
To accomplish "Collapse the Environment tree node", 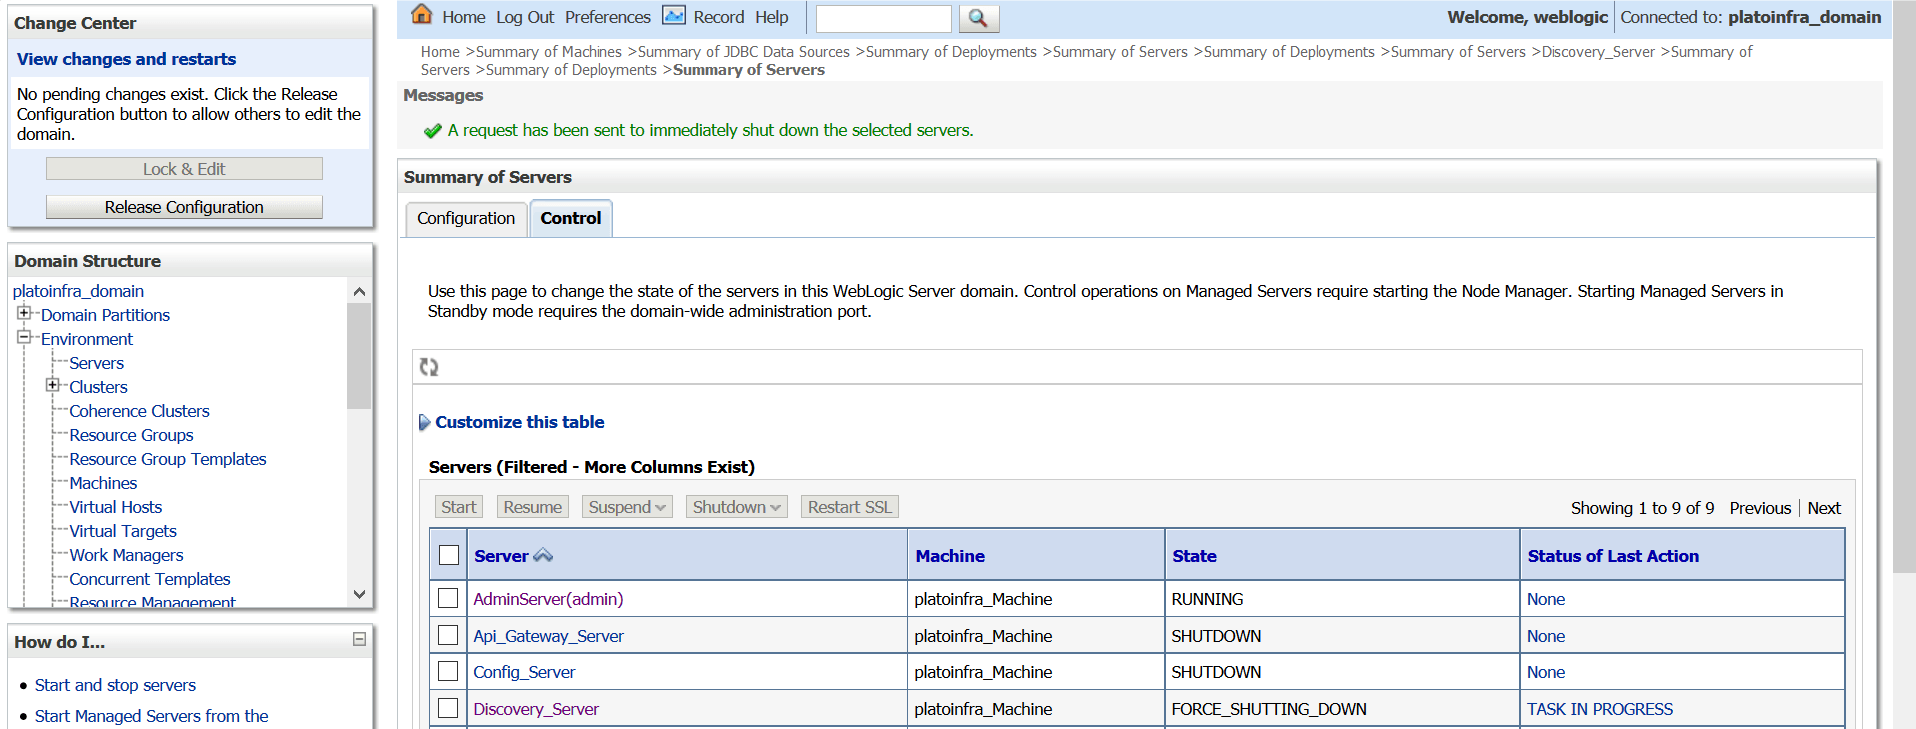I will tap(24, 337).
